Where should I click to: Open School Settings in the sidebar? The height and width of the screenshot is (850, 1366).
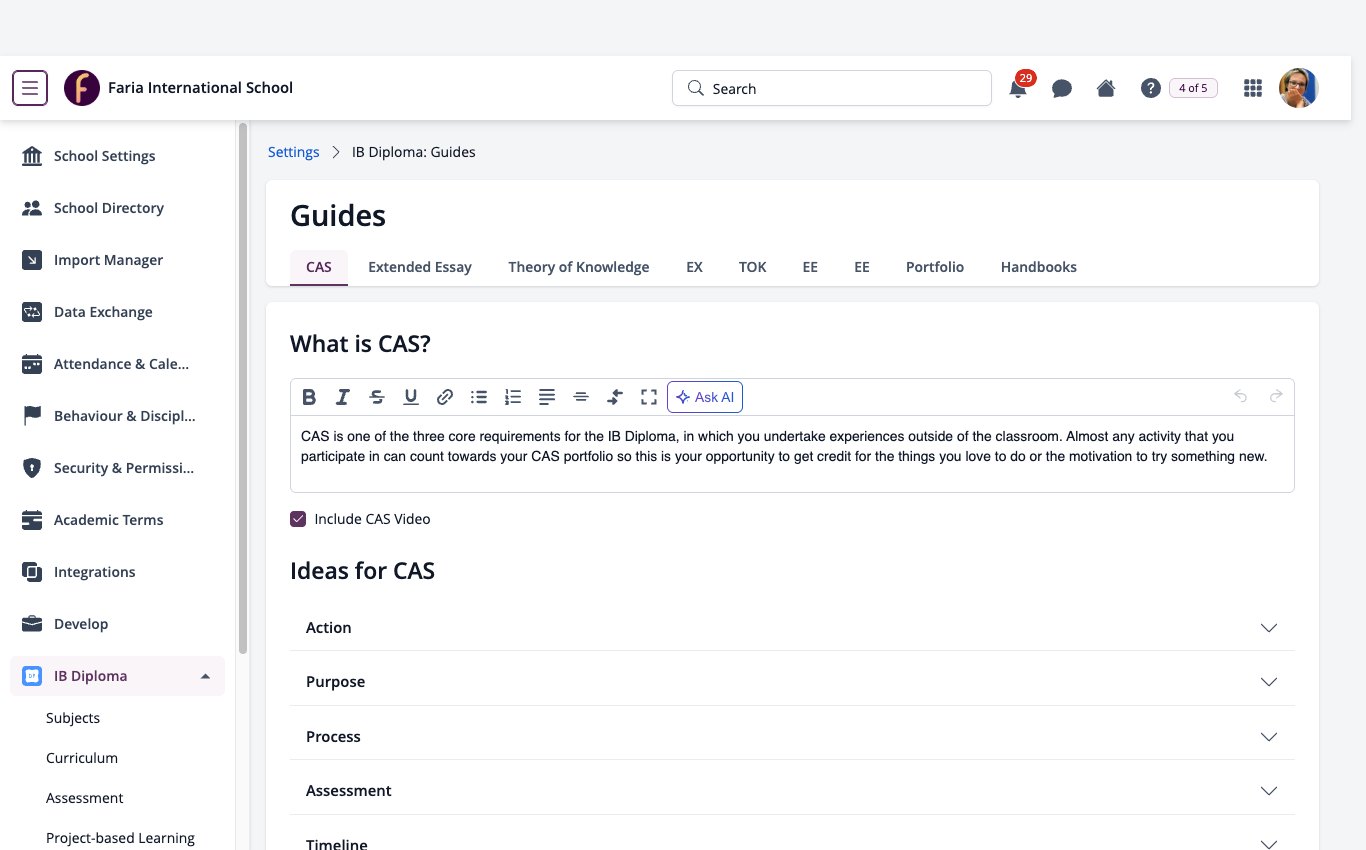(117, 156)
